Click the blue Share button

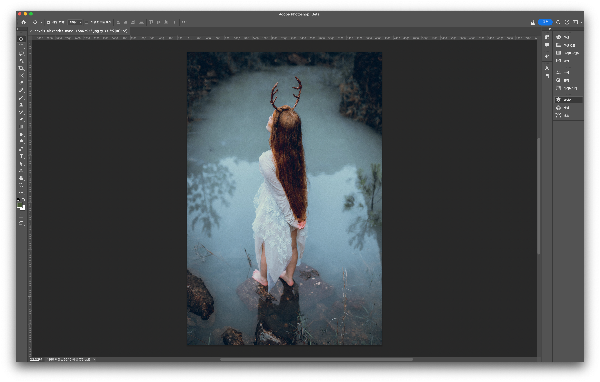tap(545, 22)
